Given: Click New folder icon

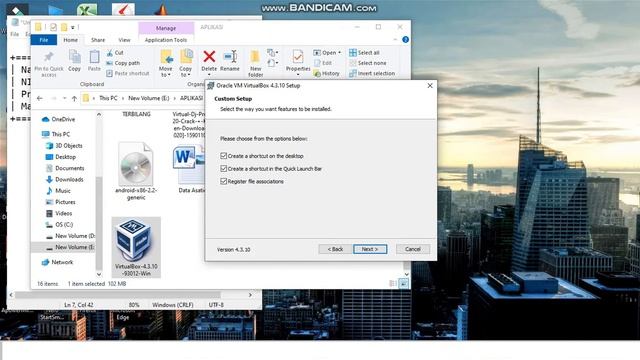Looking at the screenshot, I should click(256, 63).
